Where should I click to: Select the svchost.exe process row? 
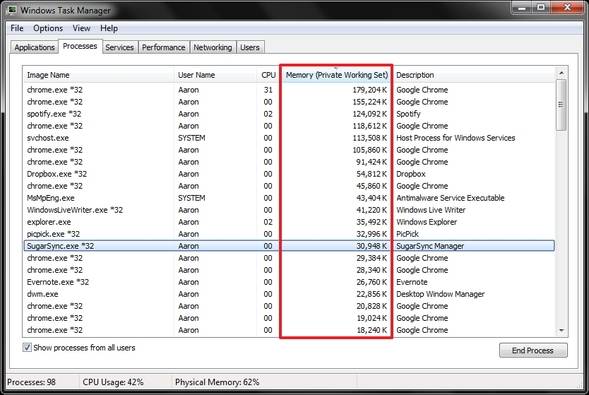pyautogui.click(x=289, y=138)
